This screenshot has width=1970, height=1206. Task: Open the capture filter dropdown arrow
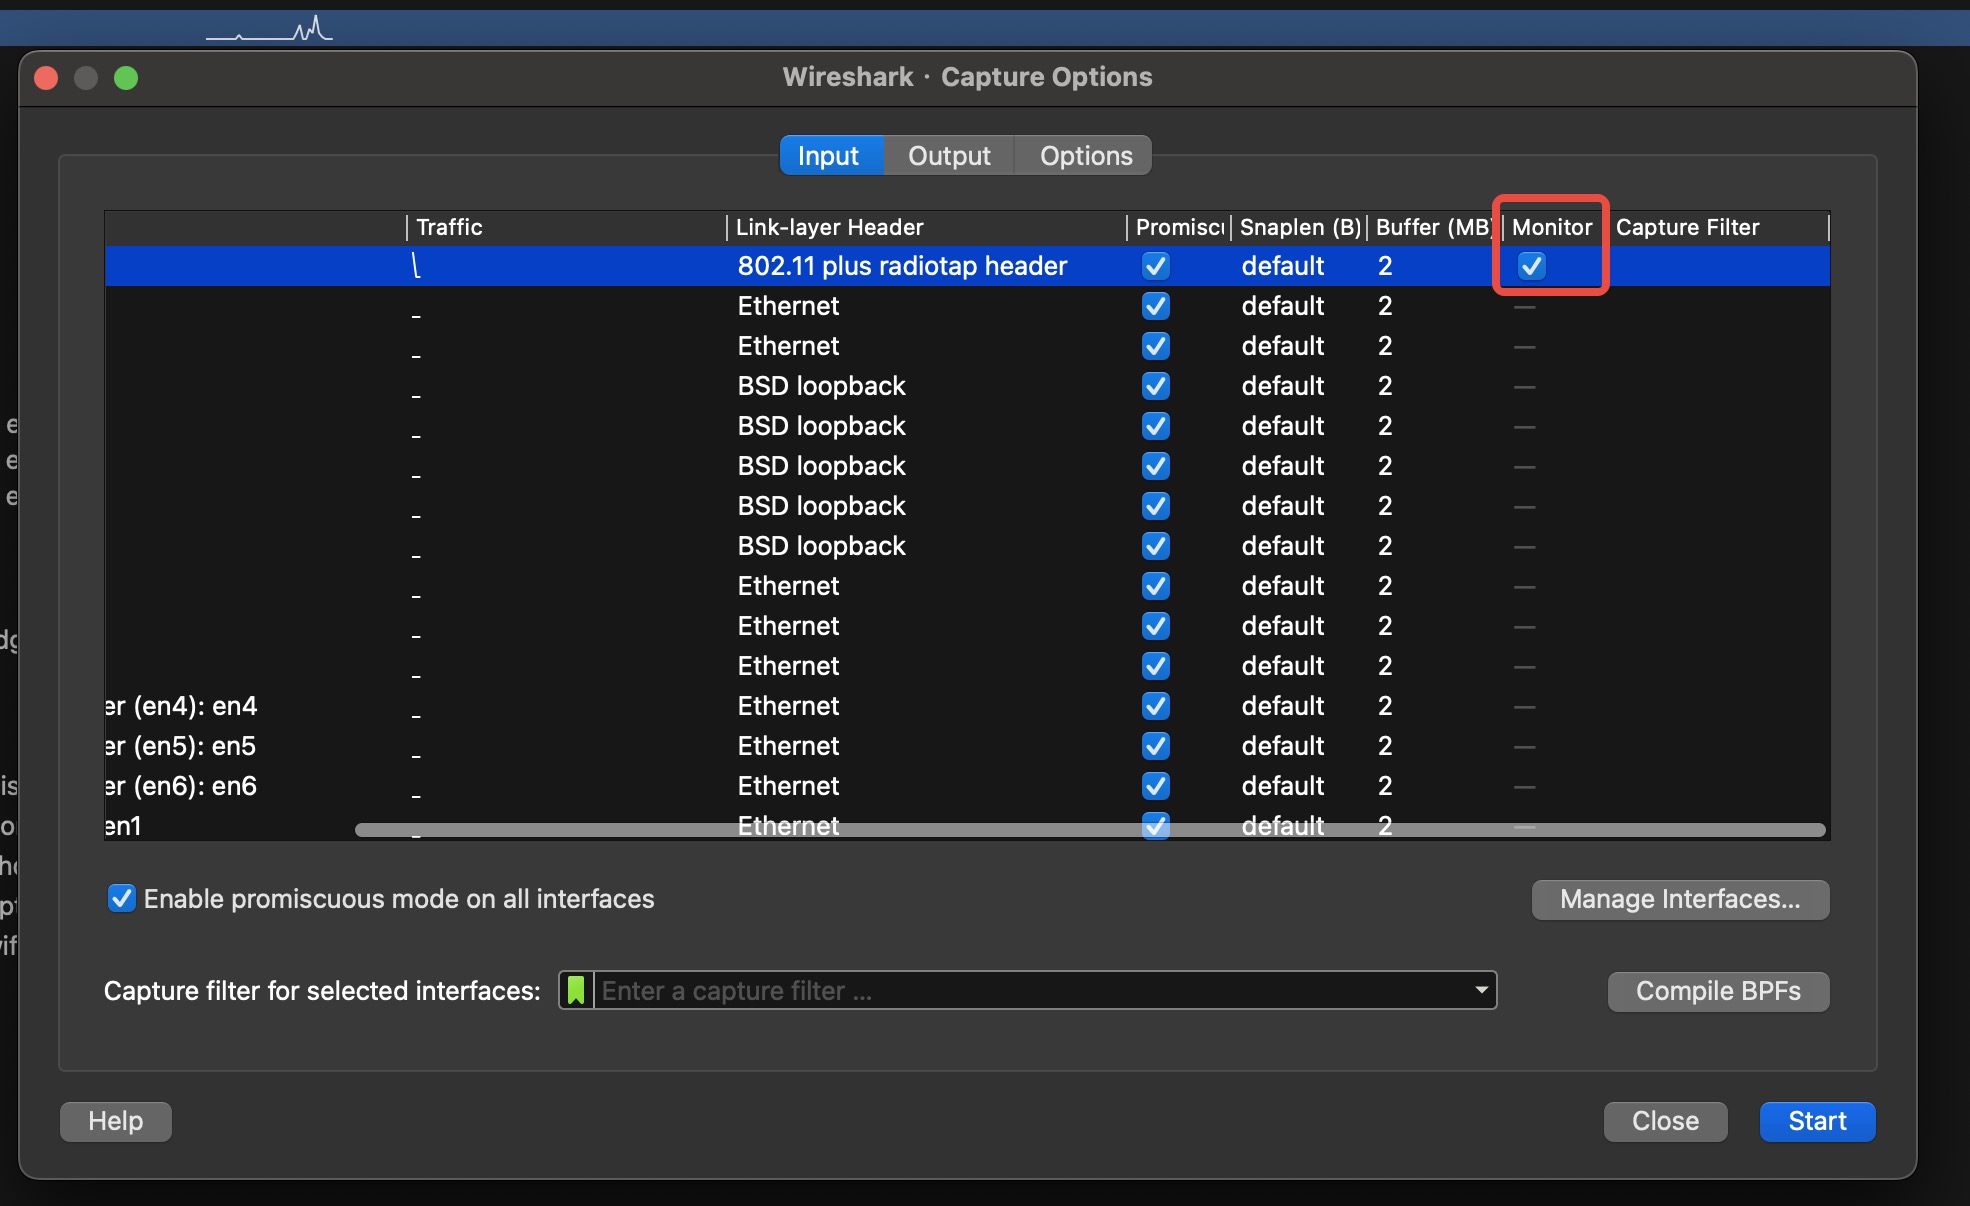coord(1481,990)
